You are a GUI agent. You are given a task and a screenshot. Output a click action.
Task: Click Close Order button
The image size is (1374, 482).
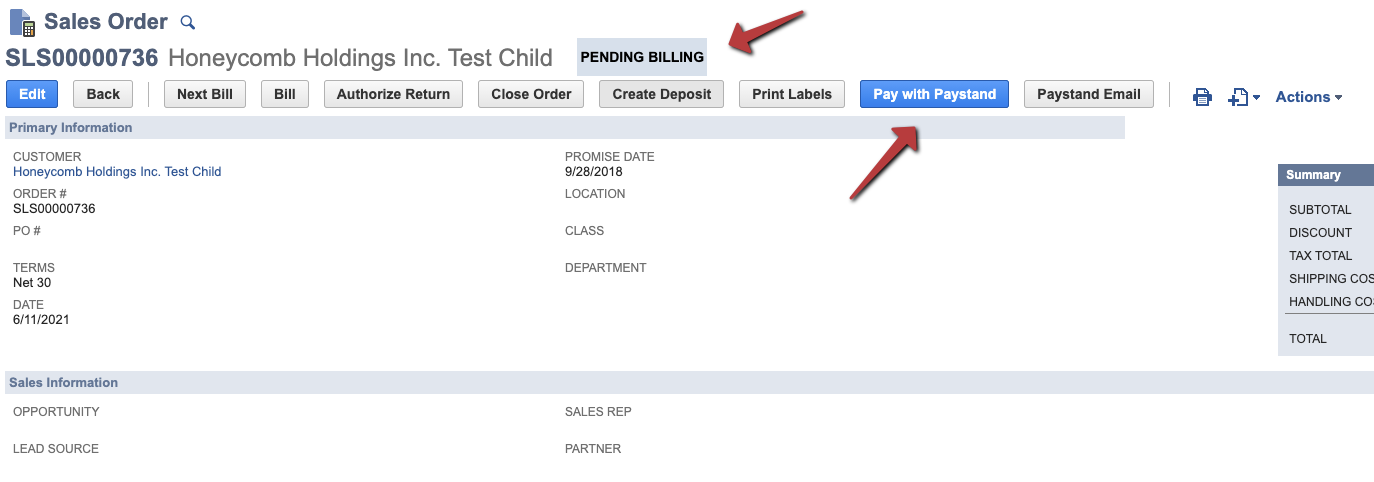(531, 94)
